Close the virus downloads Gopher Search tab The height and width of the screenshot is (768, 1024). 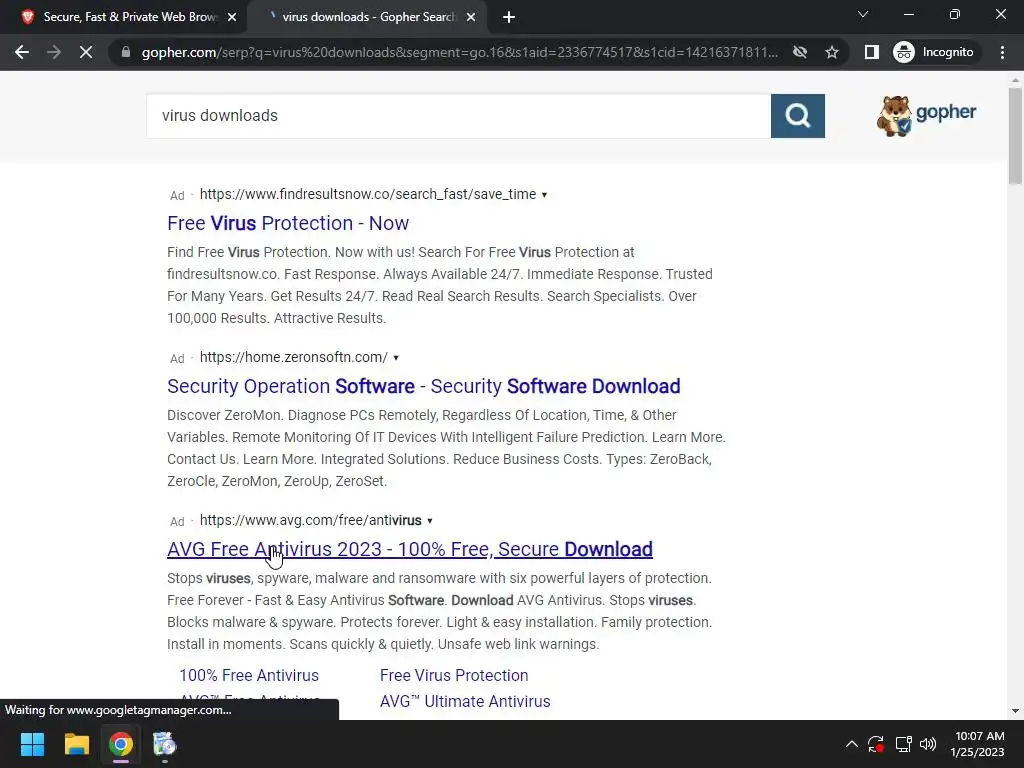[471, 18]
